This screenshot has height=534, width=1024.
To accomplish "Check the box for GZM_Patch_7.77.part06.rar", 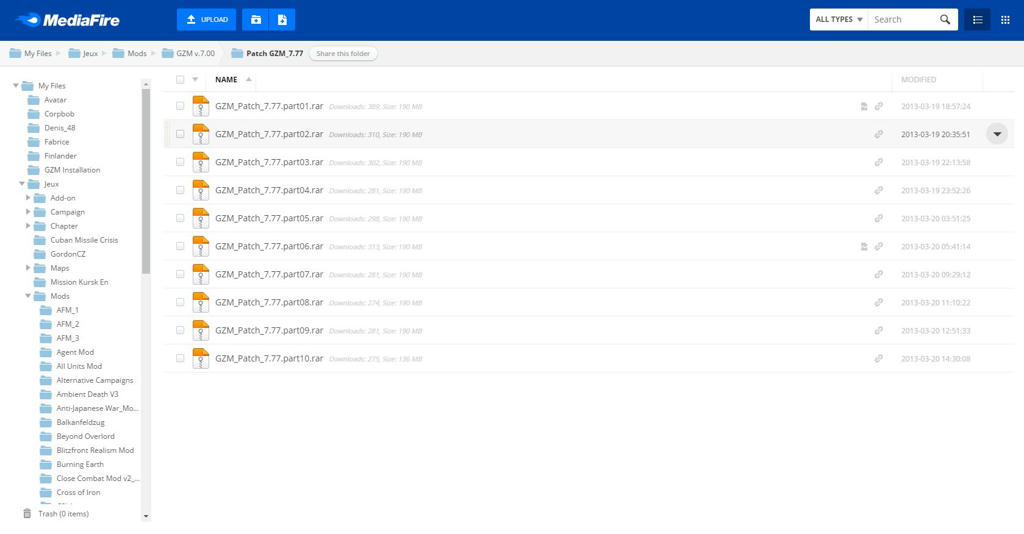I will tap(180, 246).
